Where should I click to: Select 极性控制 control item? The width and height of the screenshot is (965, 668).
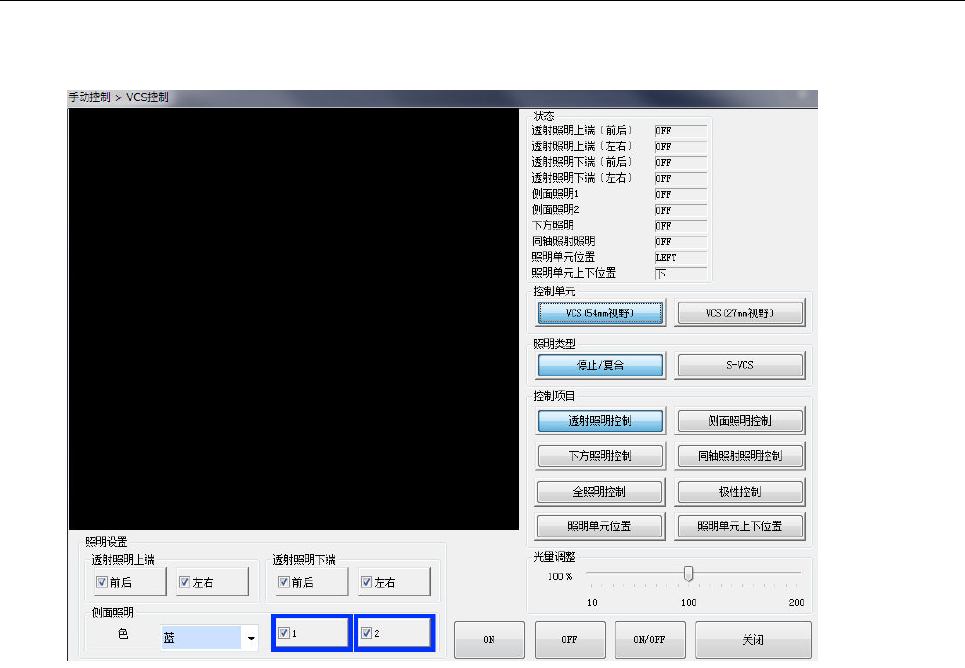click(x=740, y=492)
